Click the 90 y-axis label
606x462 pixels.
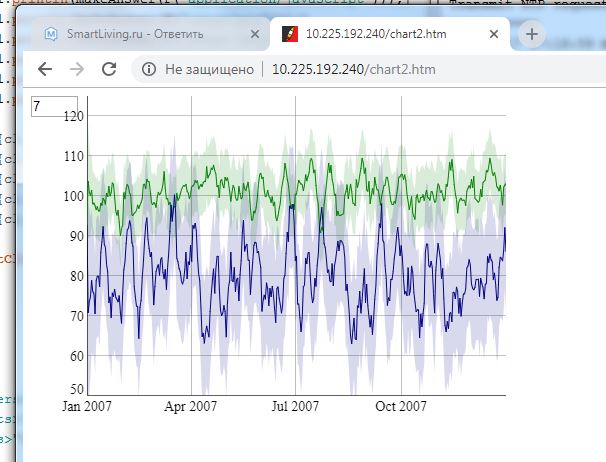pos(77,236)
